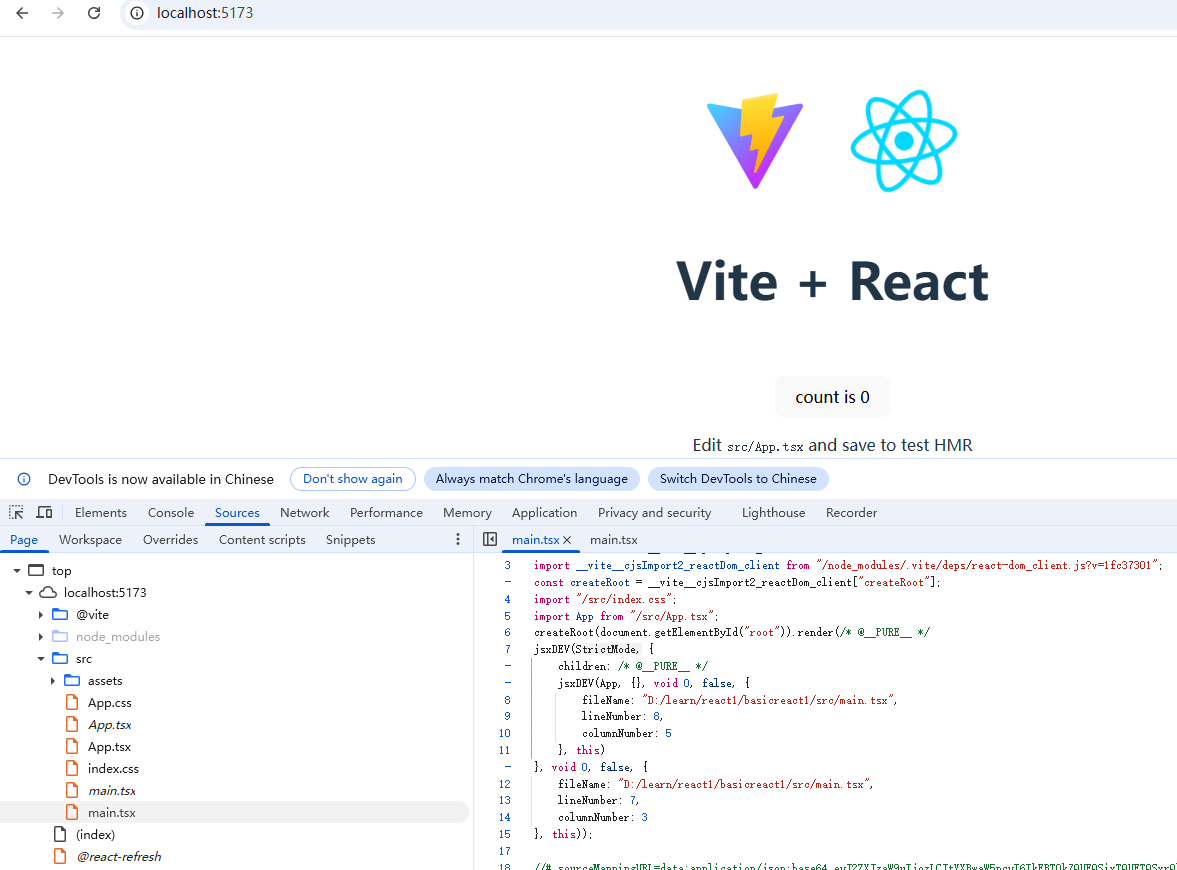This screenshot has height=870, width=1177.
Task: Collapse the src folder
Action: pyautogui.click(x=41, y=659)
